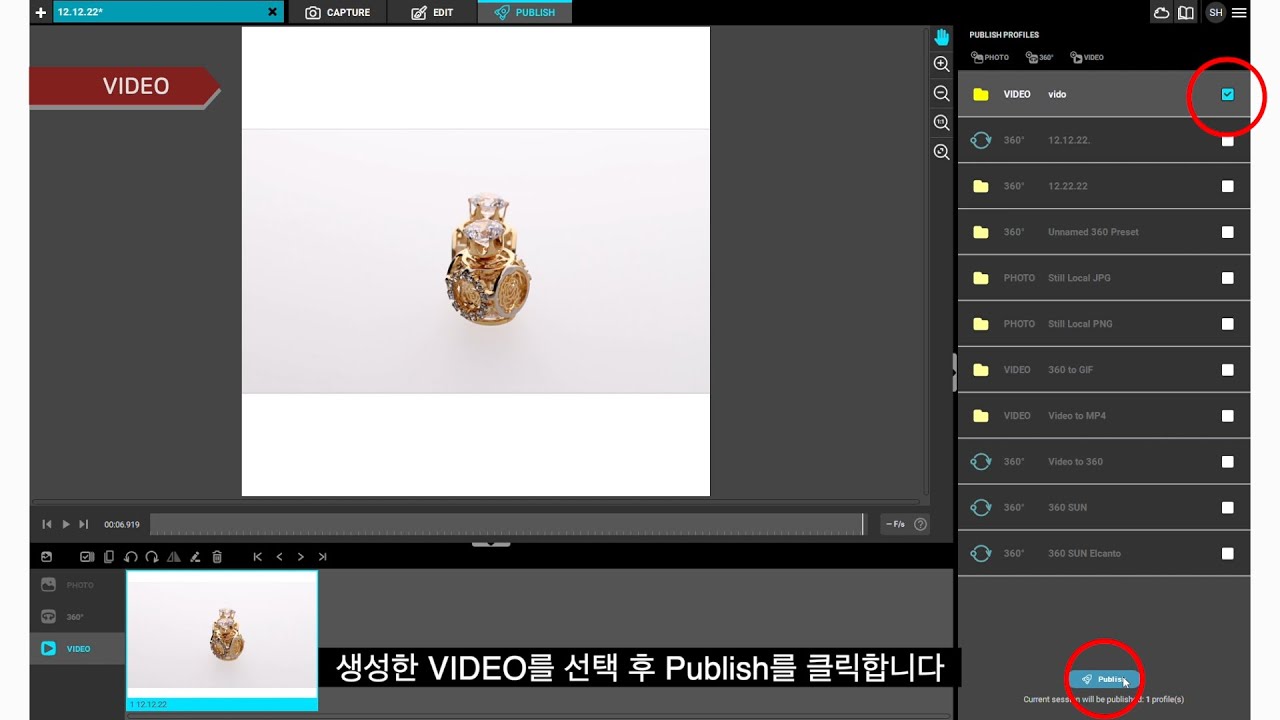
Task: Click the zoom in magnifier icon
Action: [x=941, y=64]
